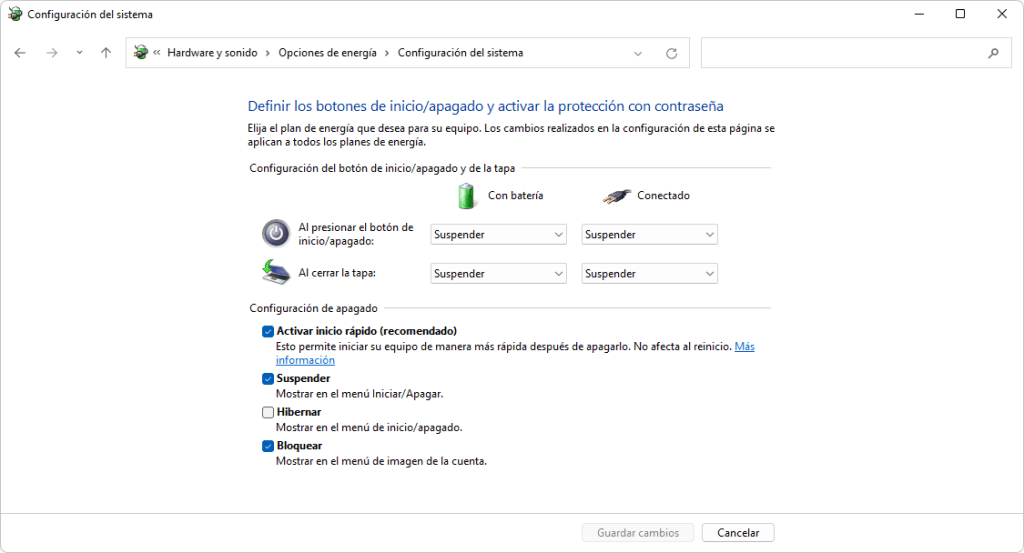Viewport: 1024px width, 553px height.
Task: Enable the Hibernar checkbox
Action: click(x=268, y=413)
